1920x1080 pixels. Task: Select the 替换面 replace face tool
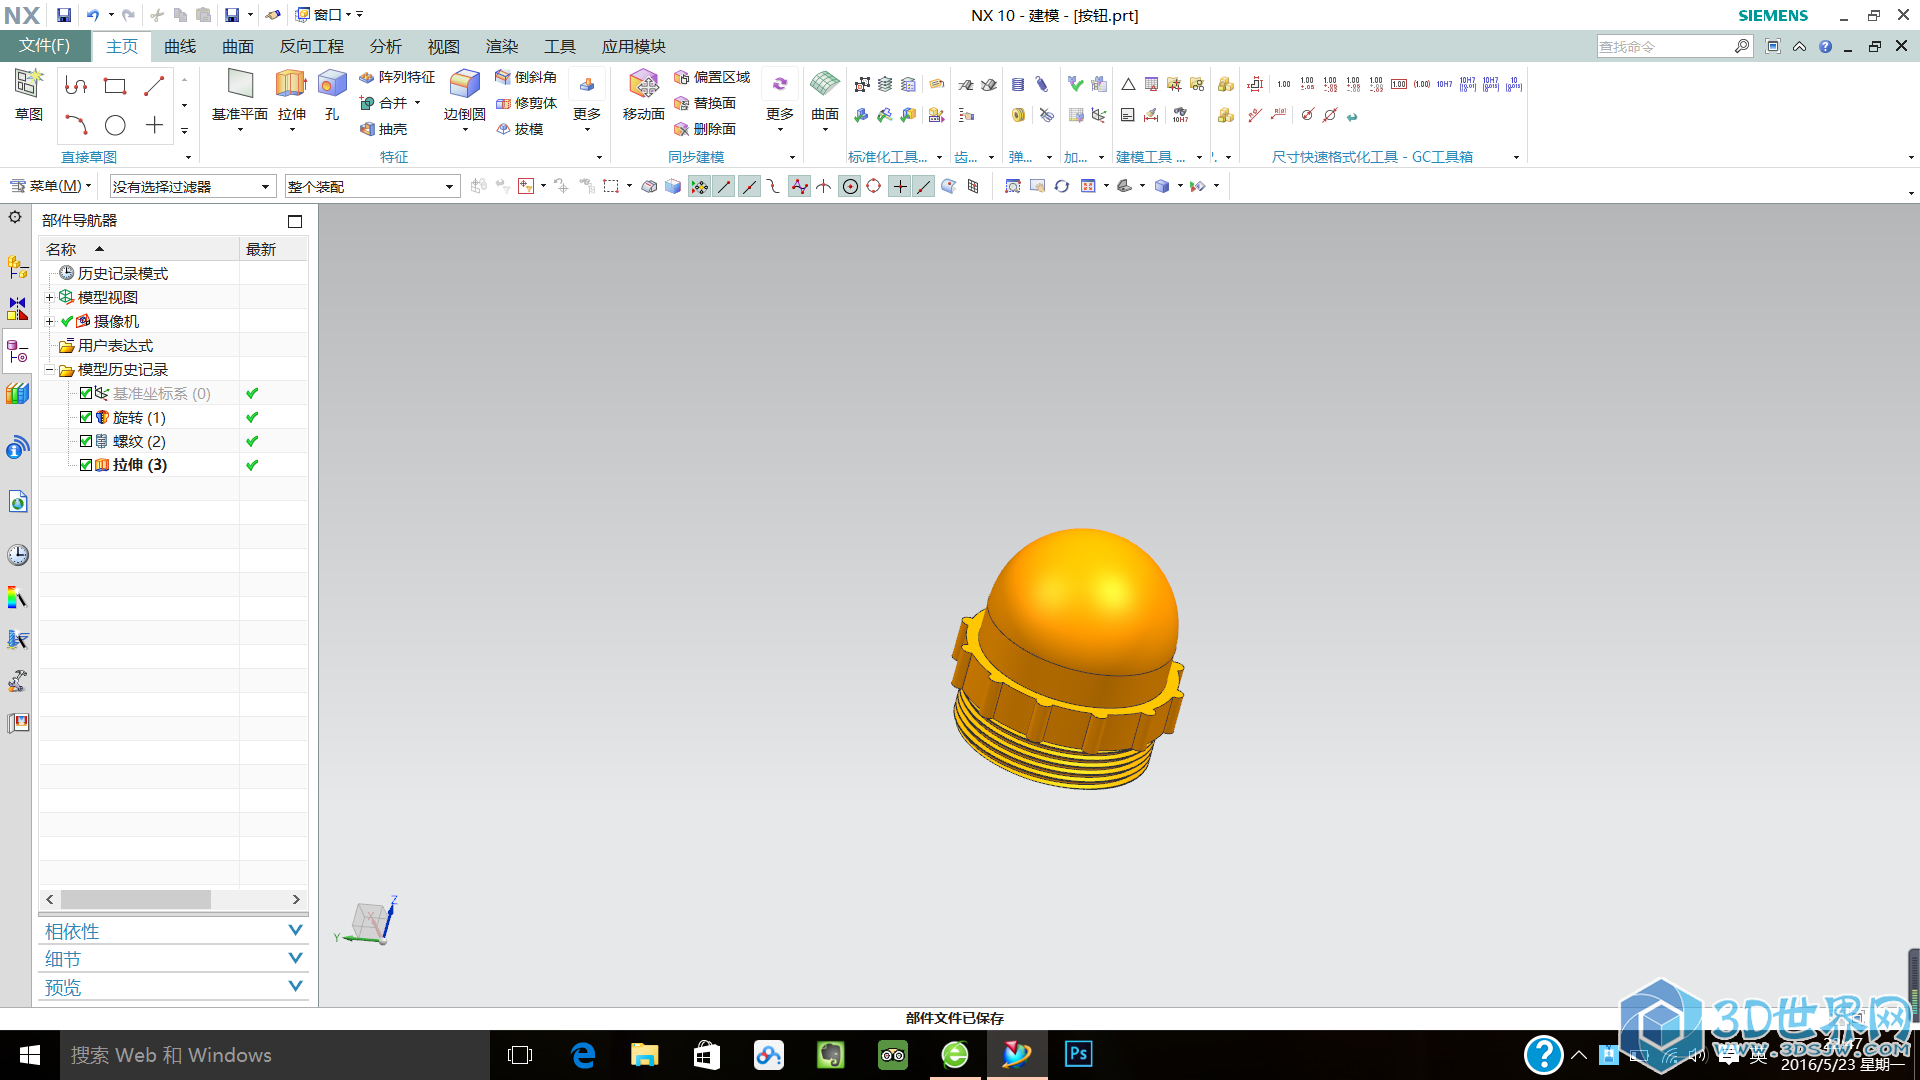705,103
